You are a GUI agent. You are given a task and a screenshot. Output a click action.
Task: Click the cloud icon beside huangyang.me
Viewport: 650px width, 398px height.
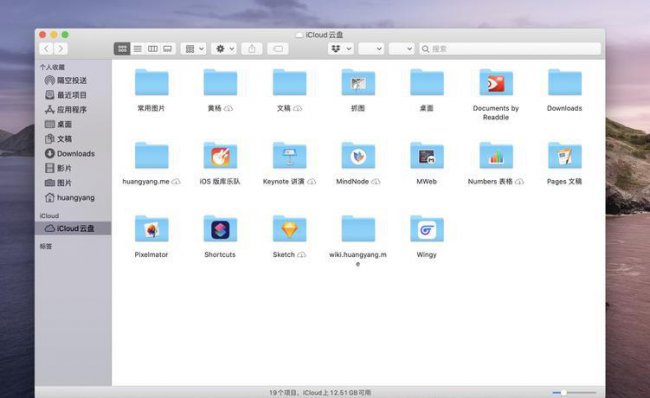[176, 182]
